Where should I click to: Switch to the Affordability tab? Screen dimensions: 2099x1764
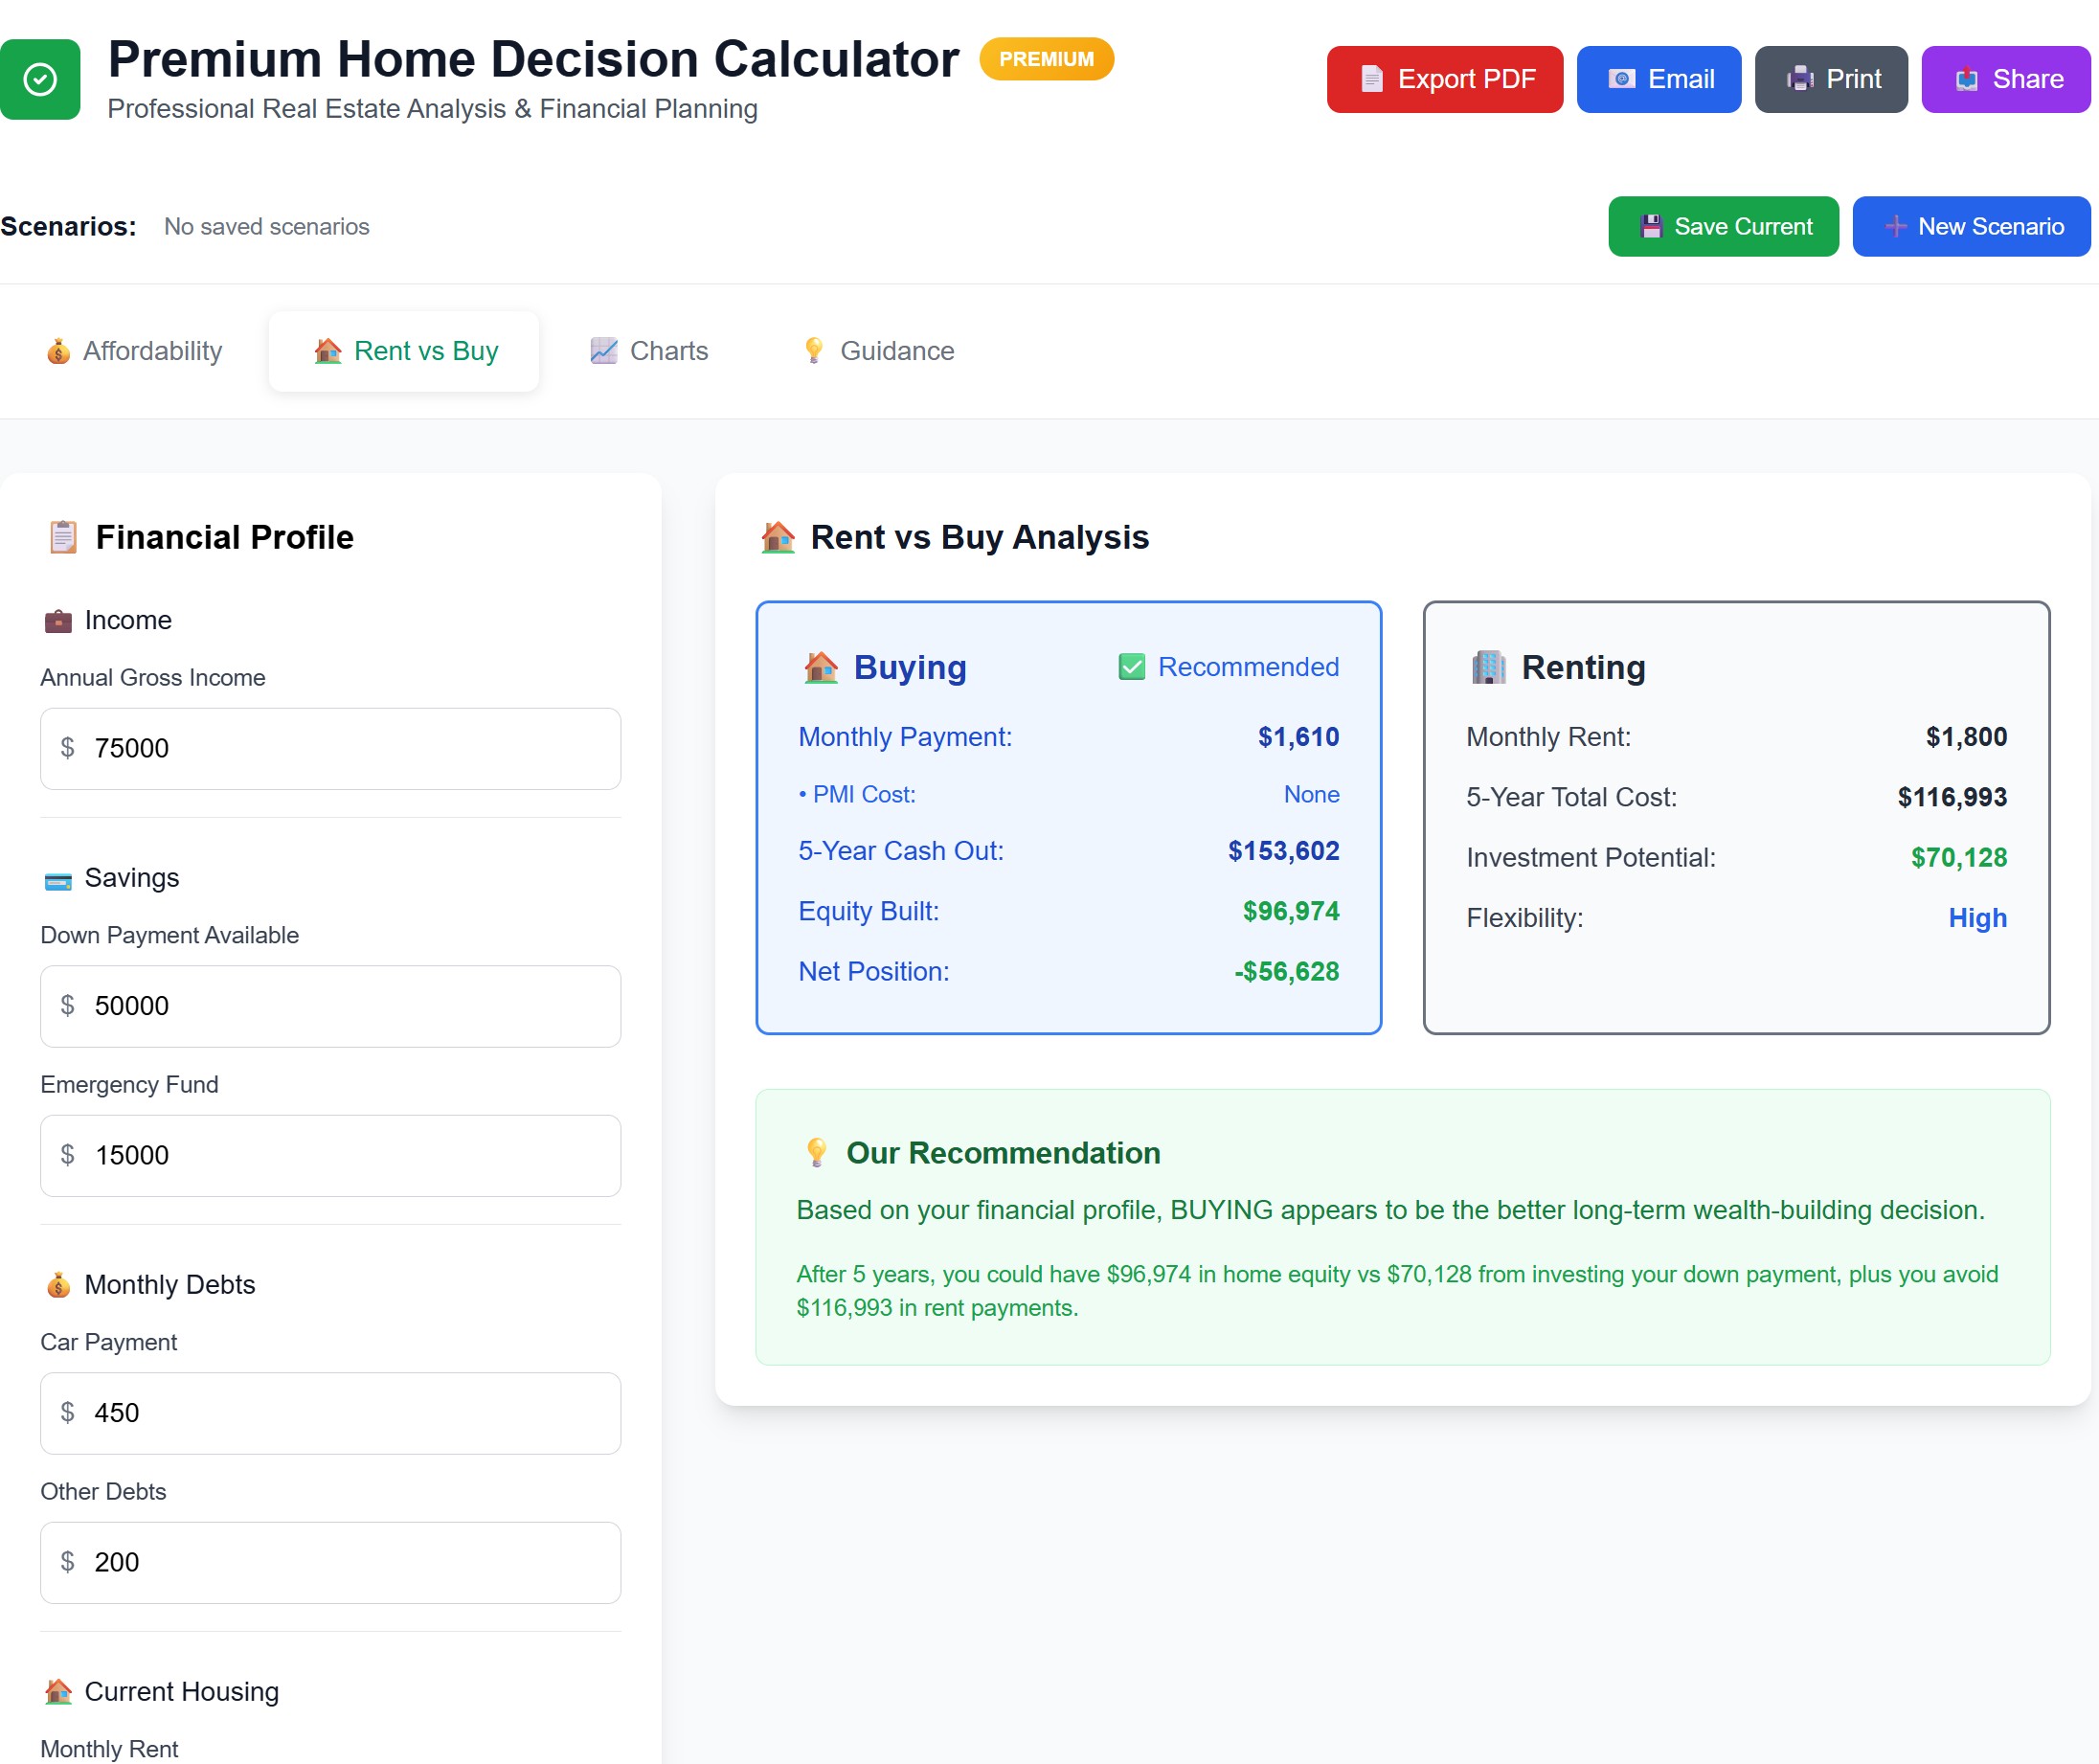133,350
